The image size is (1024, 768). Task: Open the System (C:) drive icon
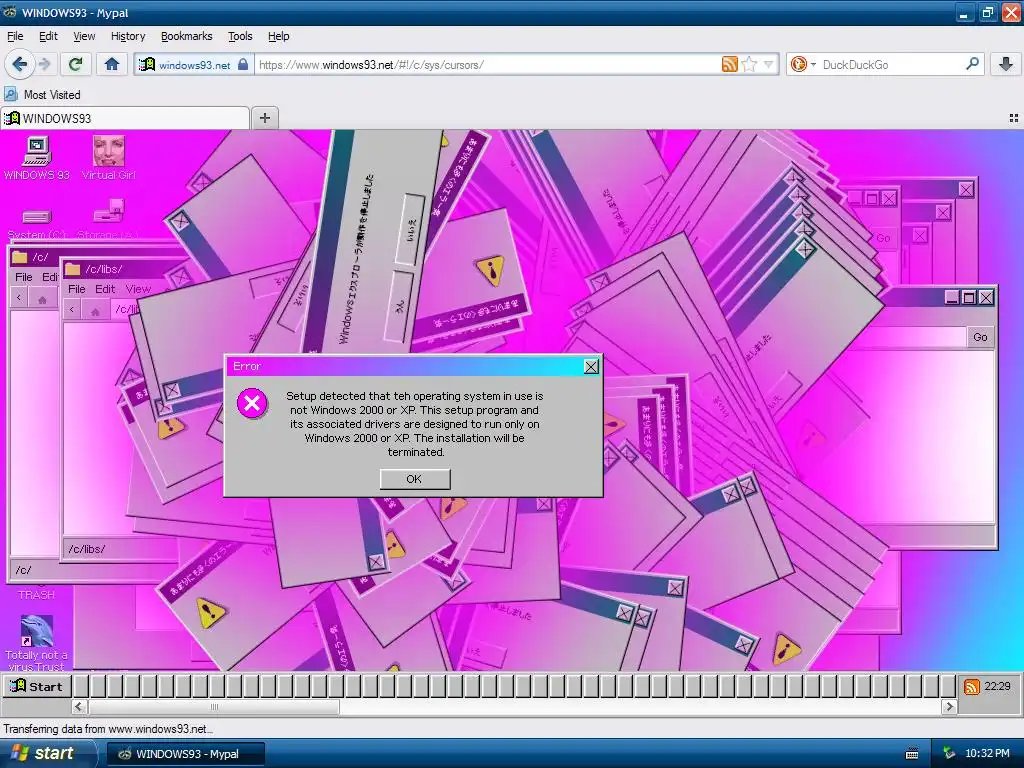(x=37, y=222)
